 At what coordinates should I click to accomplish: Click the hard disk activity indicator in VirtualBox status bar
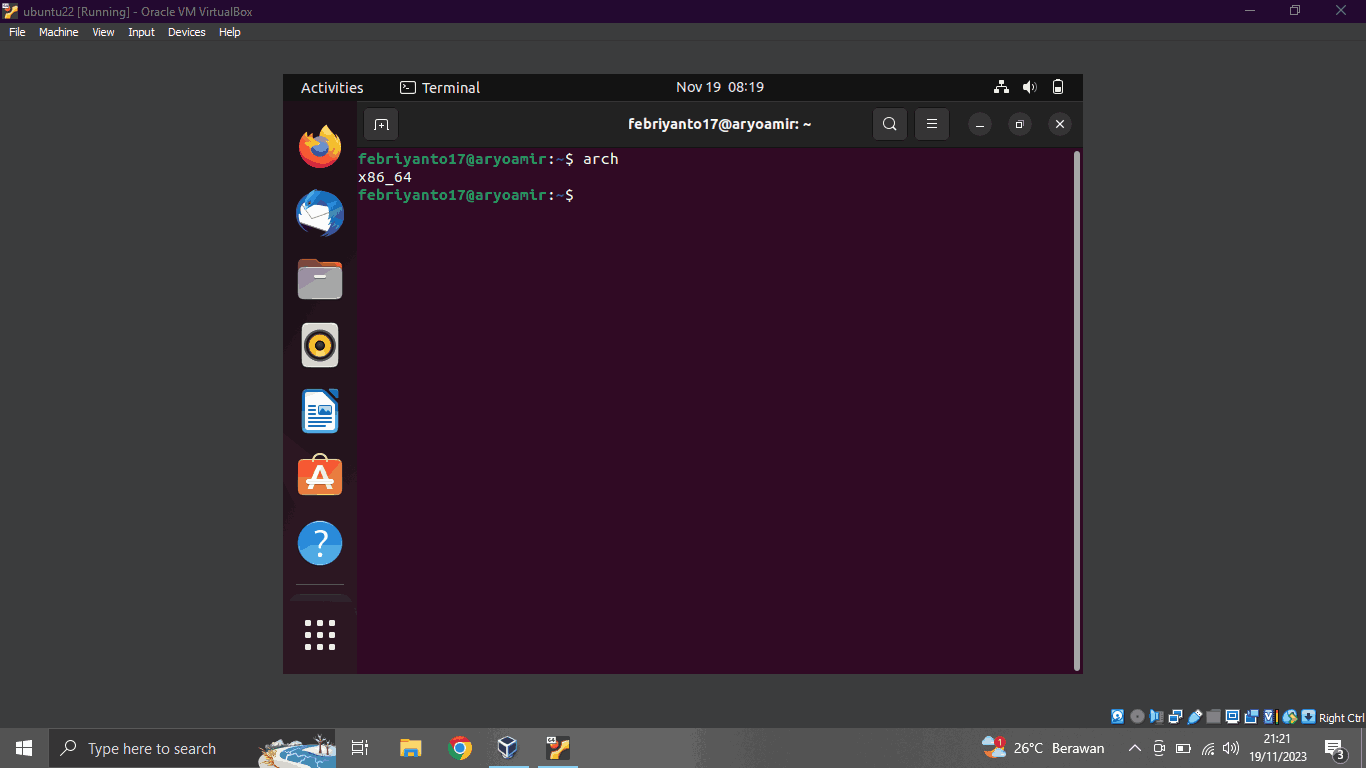1118,717
